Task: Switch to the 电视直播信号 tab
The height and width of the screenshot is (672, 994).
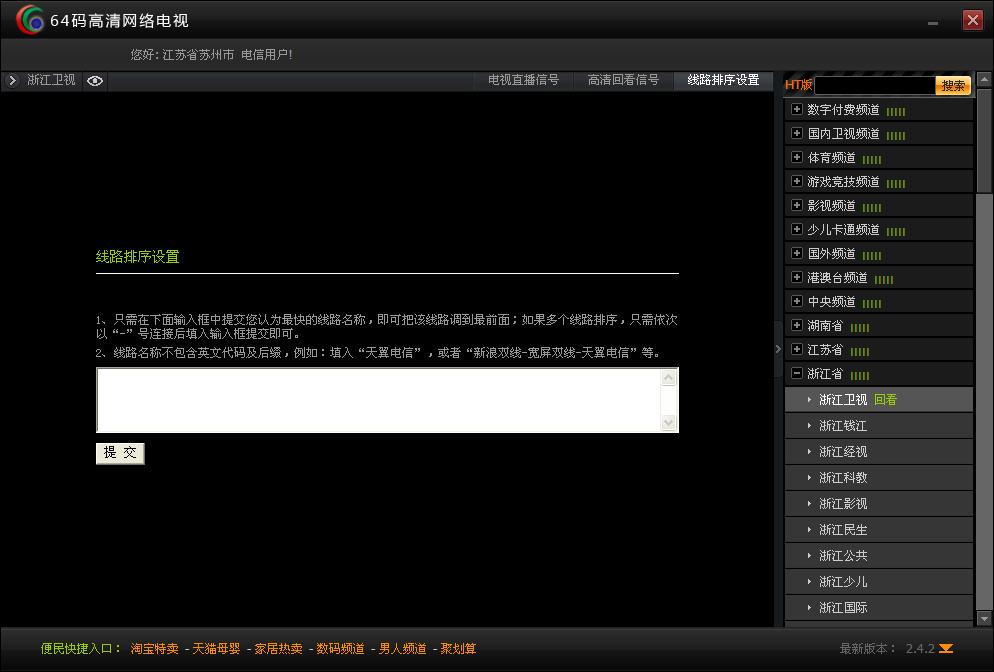Action: (523, 81)
